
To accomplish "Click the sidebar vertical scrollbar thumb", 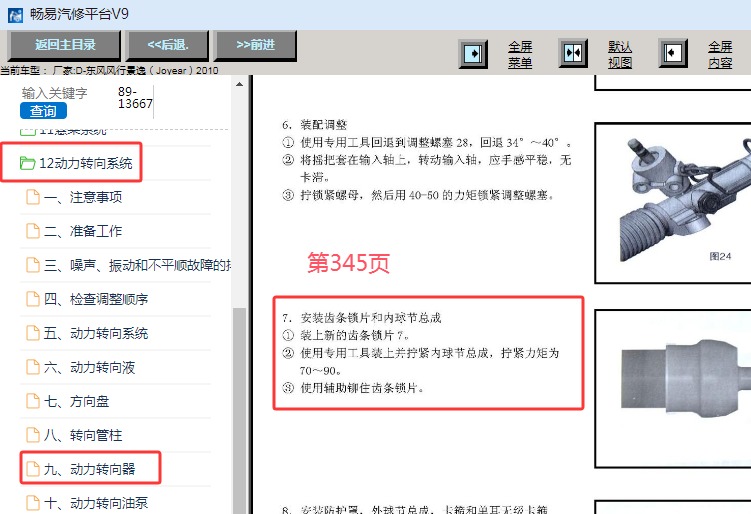I will tap(239, 410).
